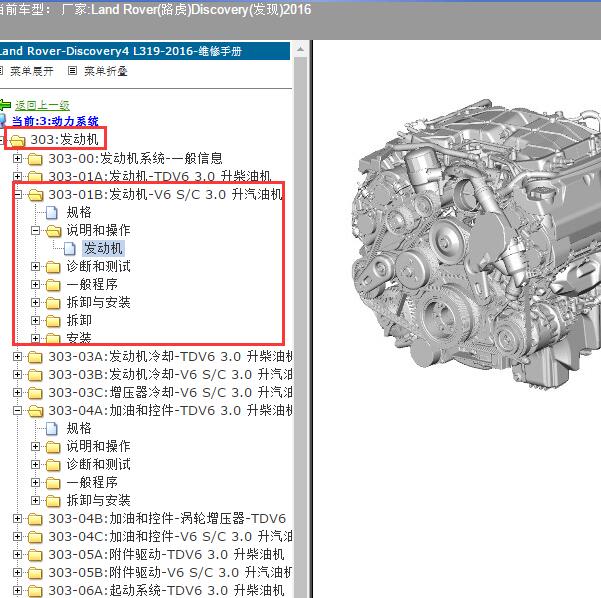The image size is (601, 598).
Task: Open 规格 page under 303-01B
Action: (79, 212)
